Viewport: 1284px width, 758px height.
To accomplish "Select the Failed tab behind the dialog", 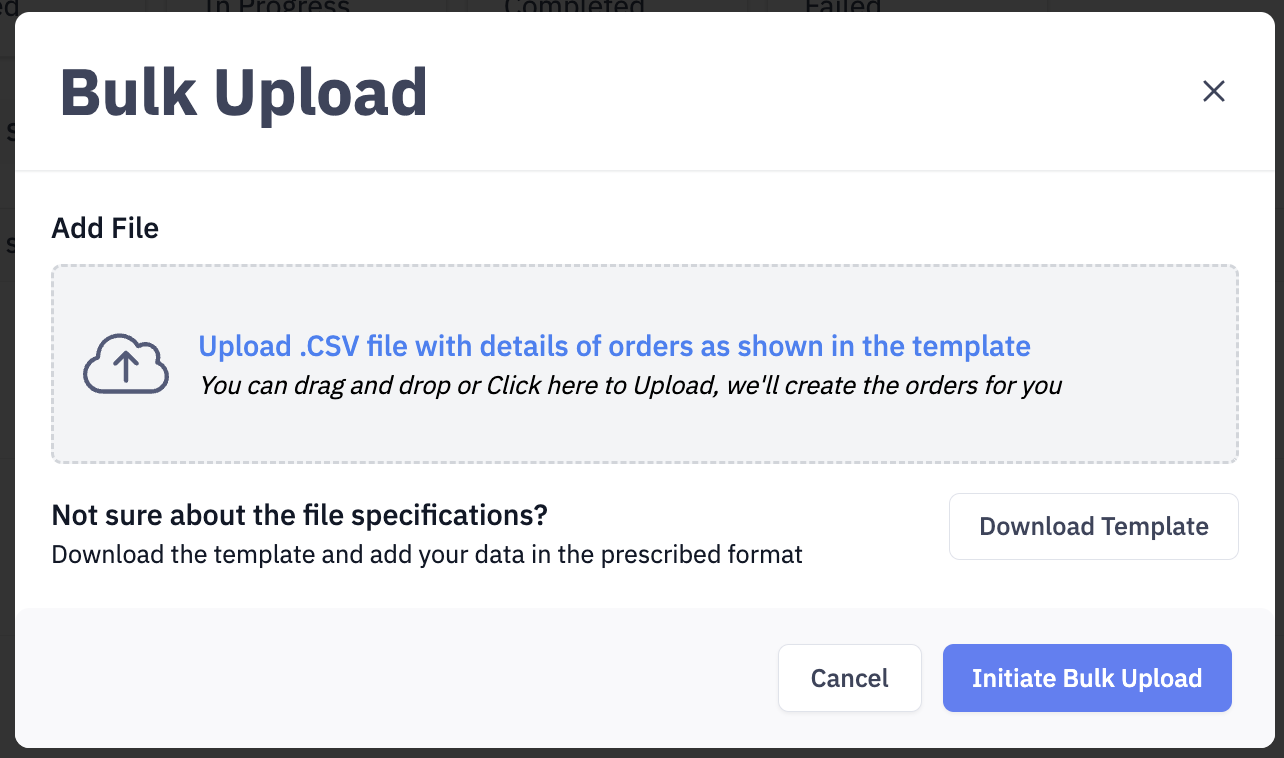I will tap(843, 7).
